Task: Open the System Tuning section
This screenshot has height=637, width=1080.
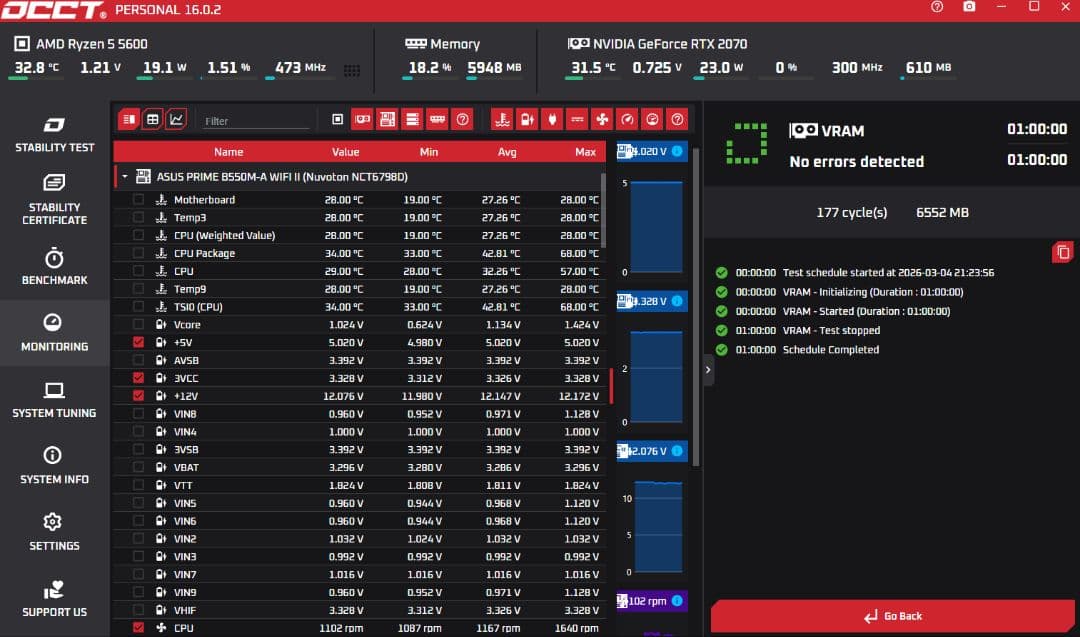Action: tap(54, 399)
